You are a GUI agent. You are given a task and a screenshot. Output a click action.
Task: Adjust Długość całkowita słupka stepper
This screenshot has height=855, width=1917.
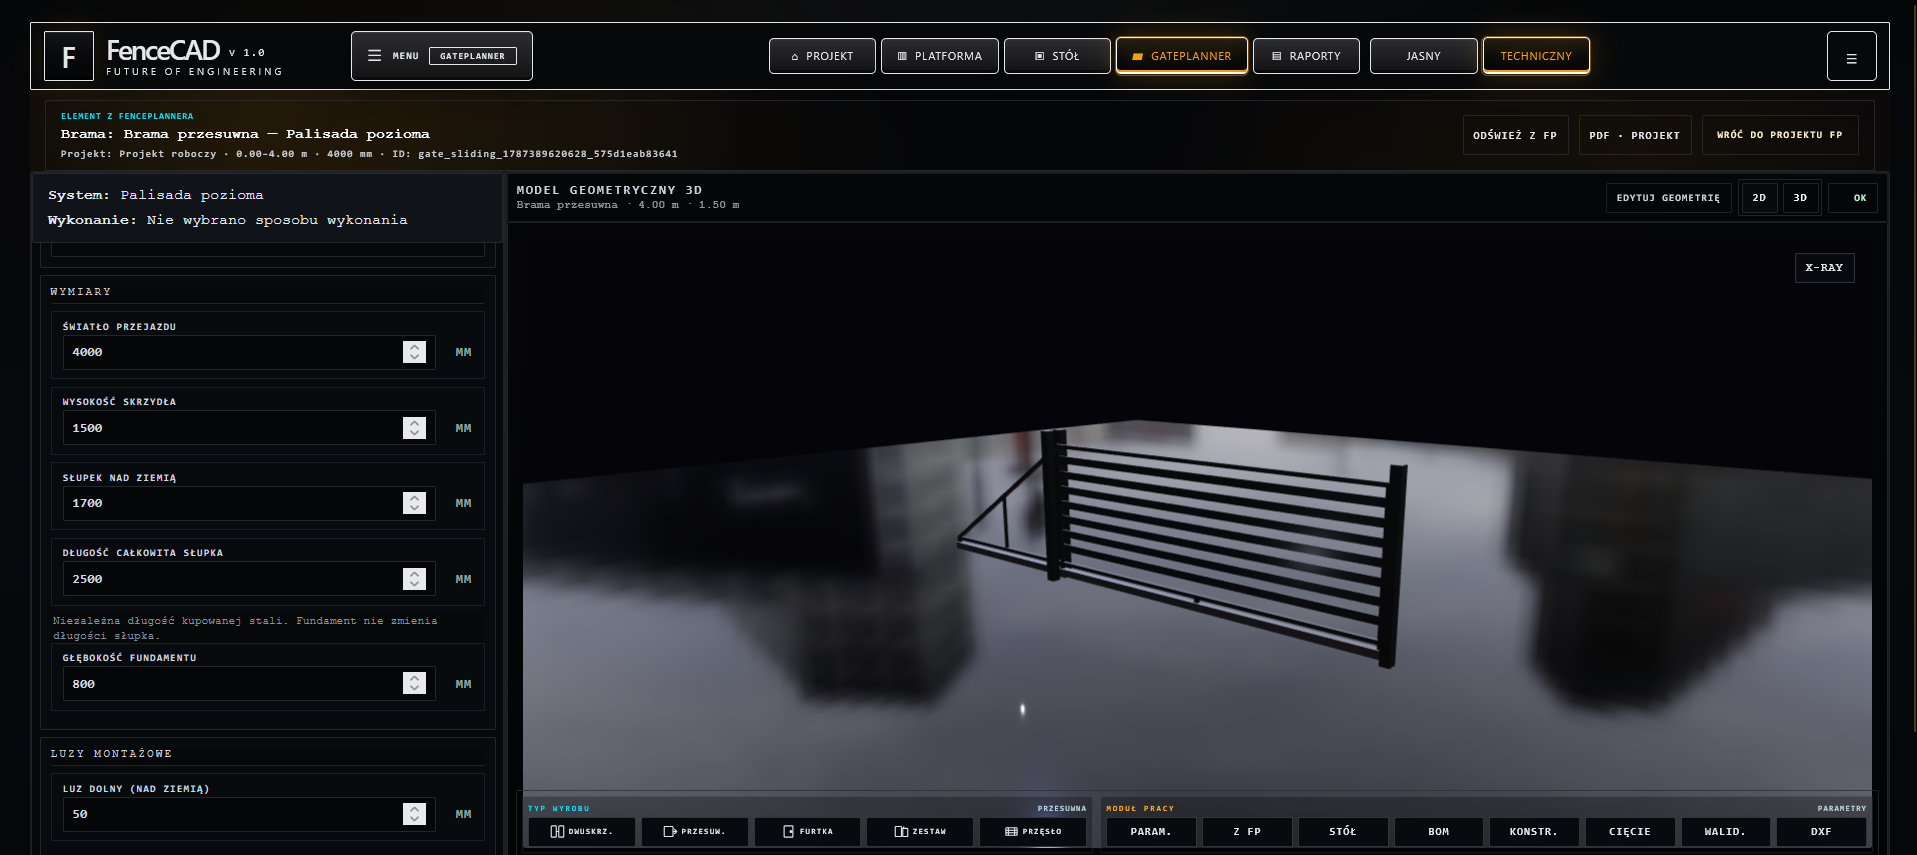pyautogui.click(x=415, y=579)
